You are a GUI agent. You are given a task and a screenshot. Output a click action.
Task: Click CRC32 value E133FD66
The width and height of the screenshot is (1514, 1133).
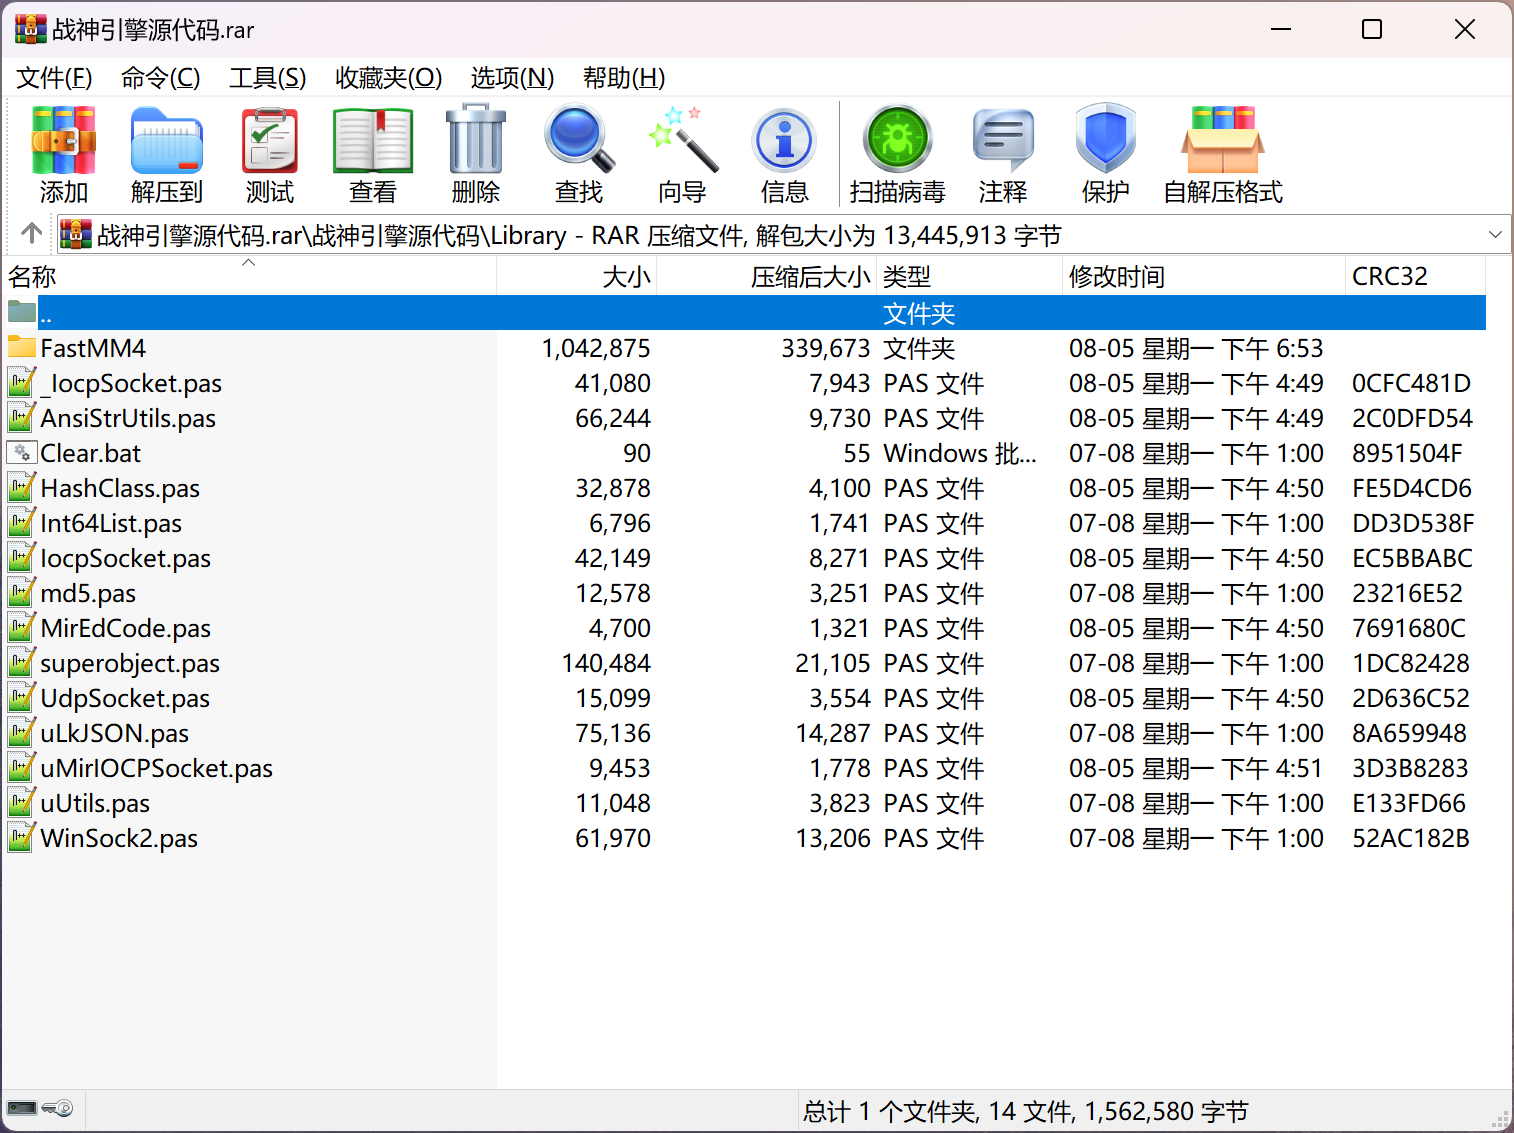click(x=1409, y=803)
